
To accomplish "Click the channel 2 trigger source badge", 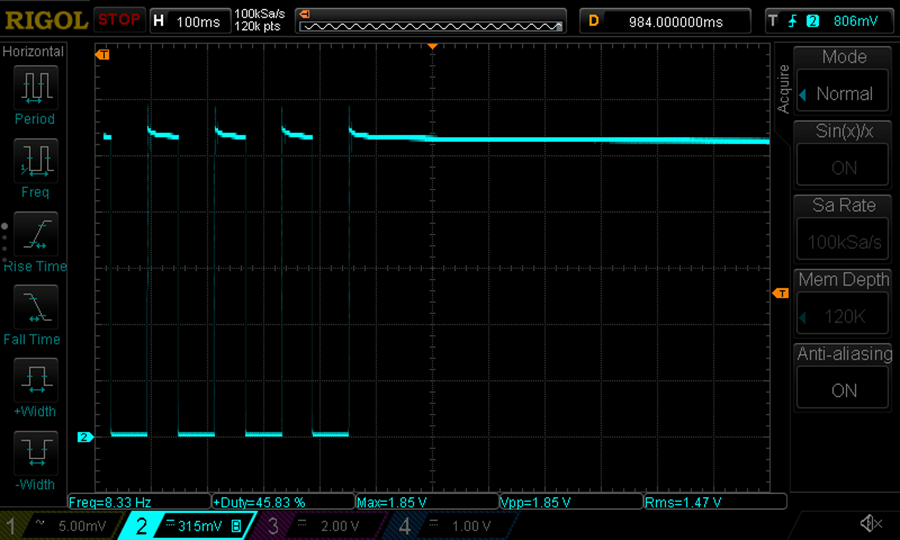I will [x=812, y=21].
